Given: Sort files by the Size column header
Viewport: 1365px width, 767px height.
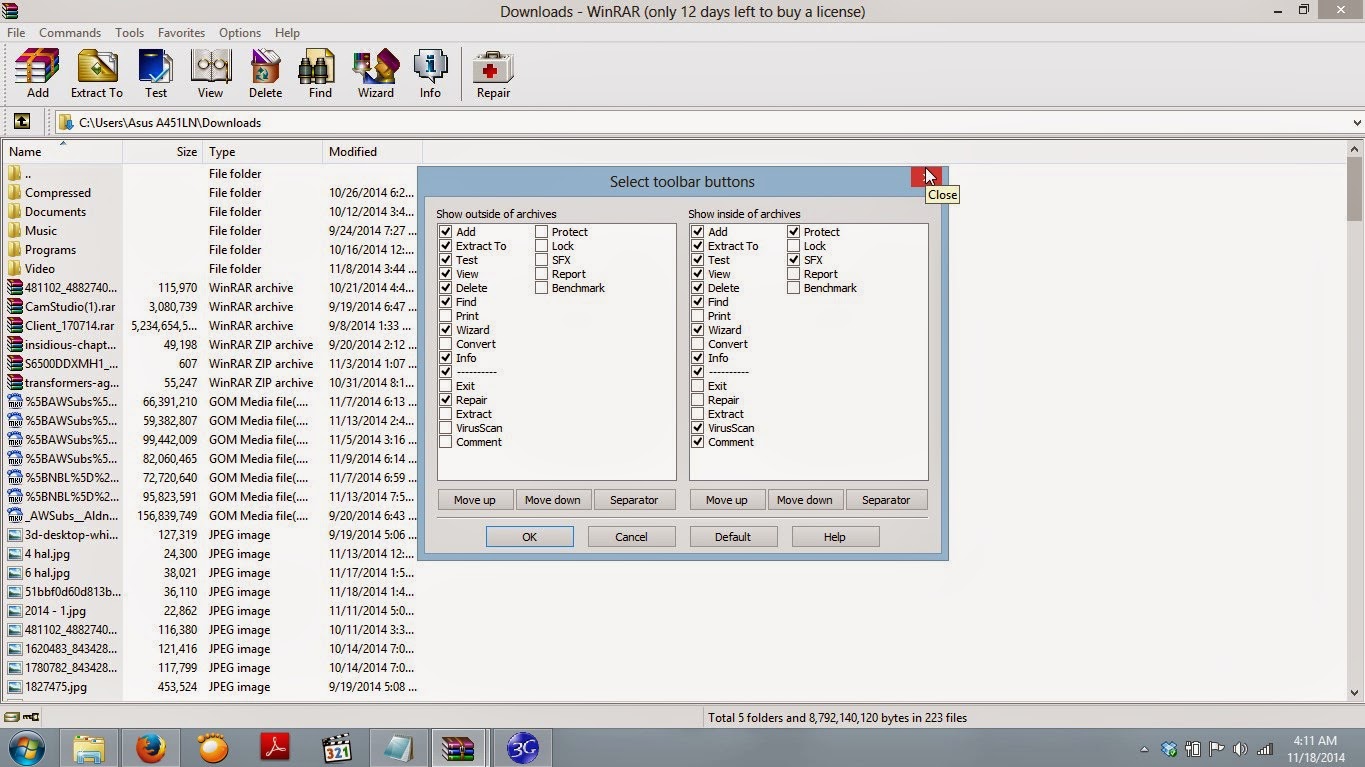Looking at the screenshot, I should (x=163, y=152).
